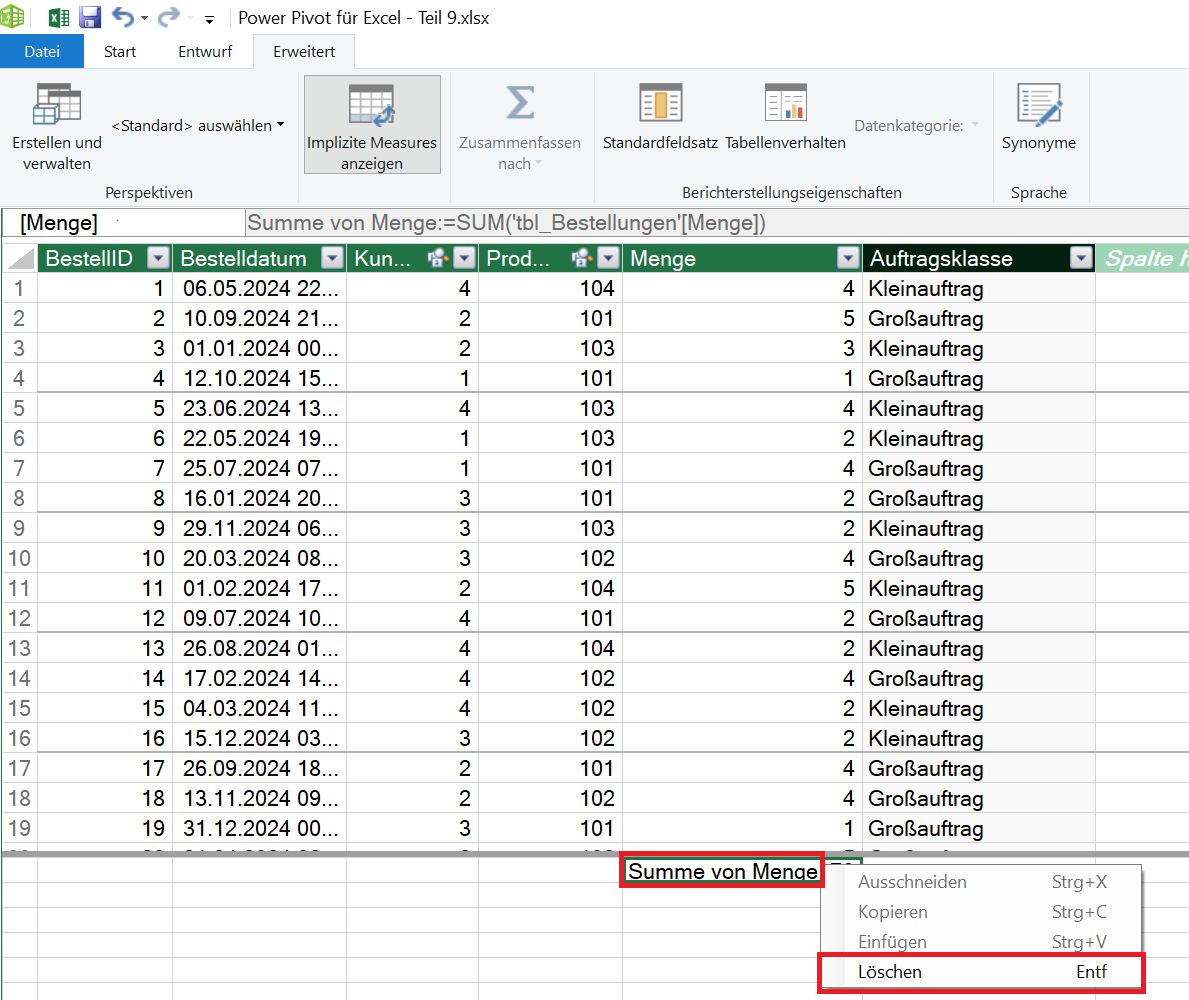Click date cell 09.07.2024 10...

(260, 618)
